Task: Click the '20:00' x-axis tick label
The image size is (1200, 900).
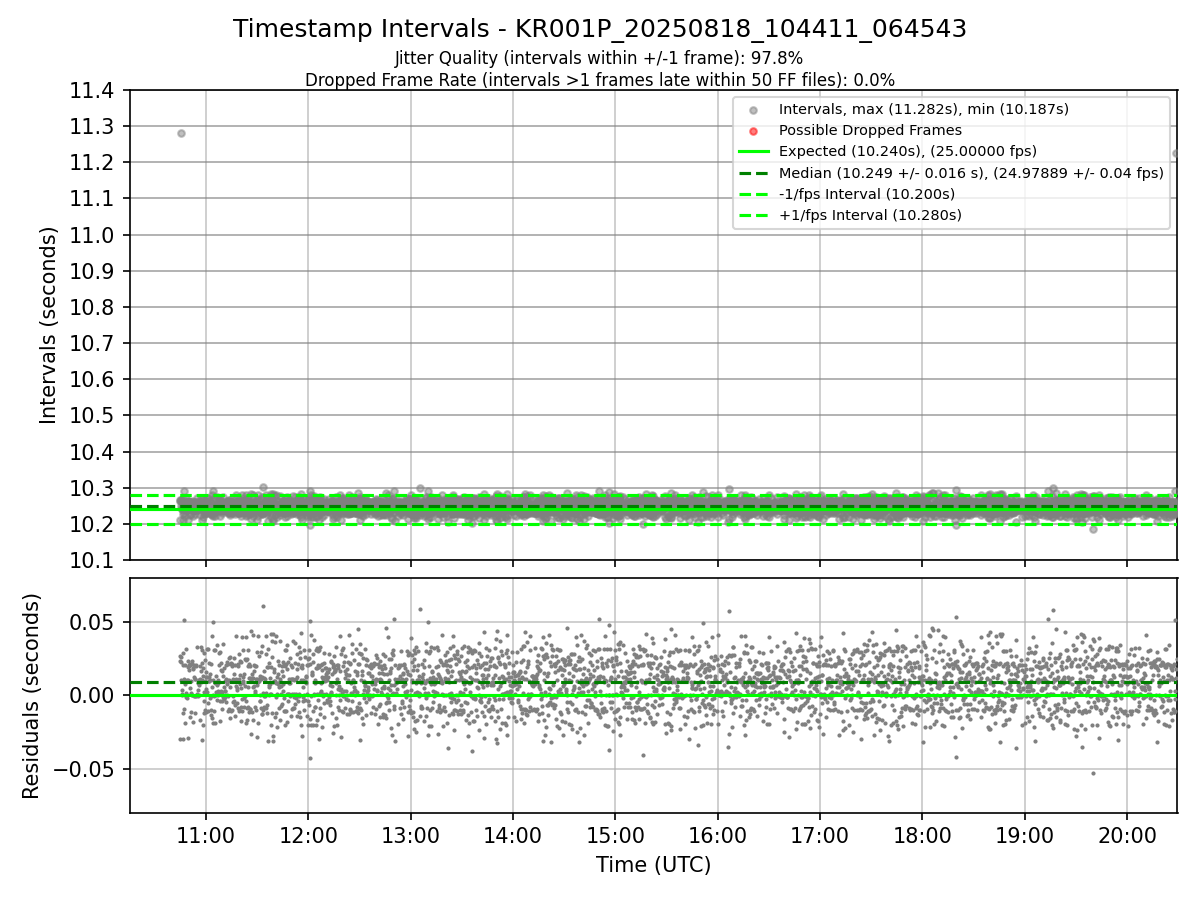Action: [1127, 834]
